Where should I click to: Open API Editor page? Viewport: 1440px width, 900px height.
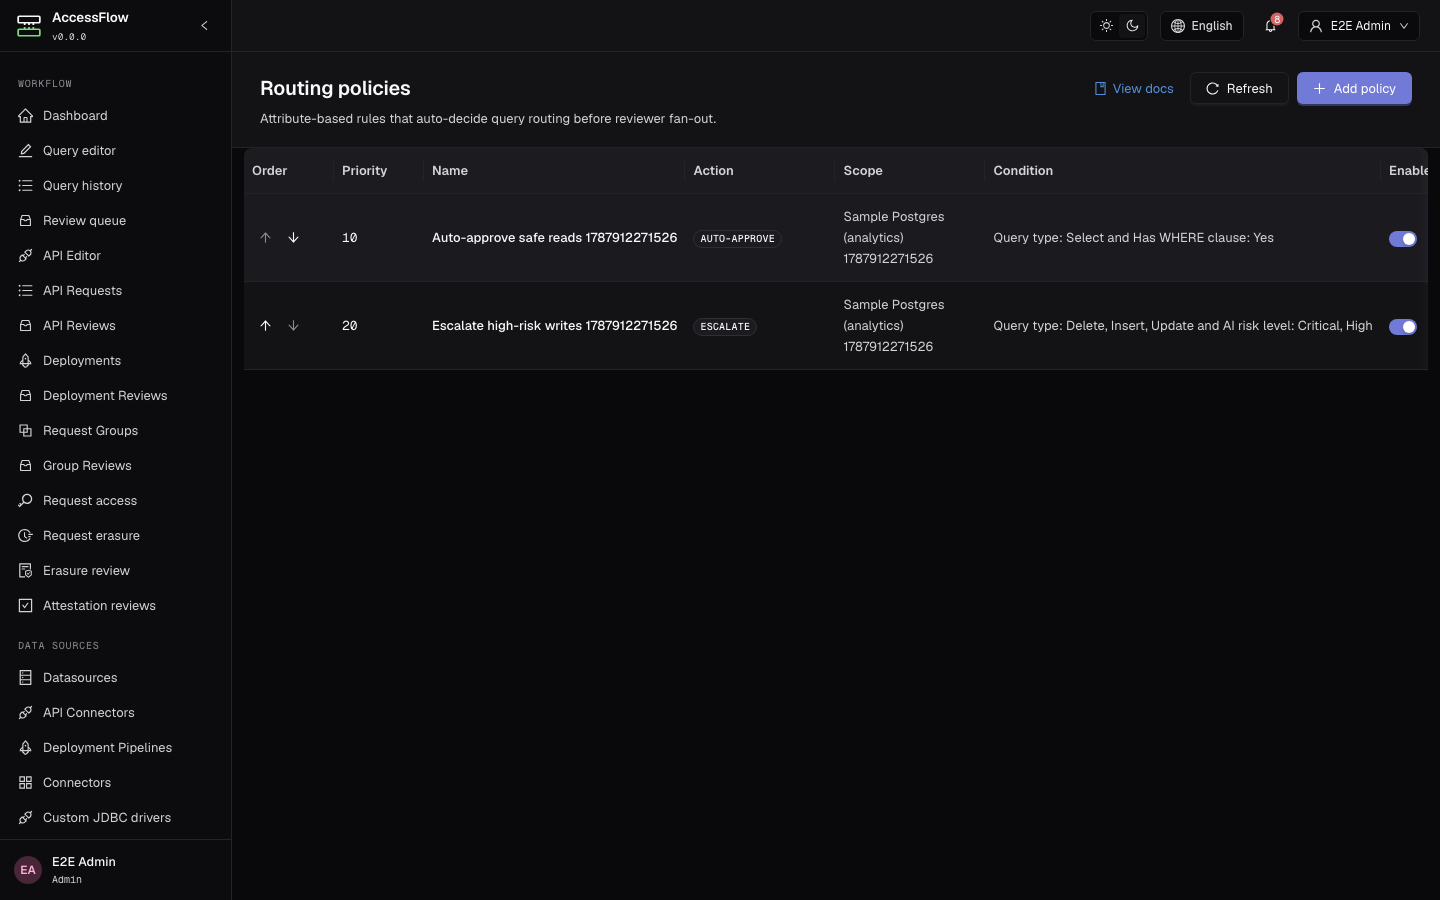tap(115, 256)
